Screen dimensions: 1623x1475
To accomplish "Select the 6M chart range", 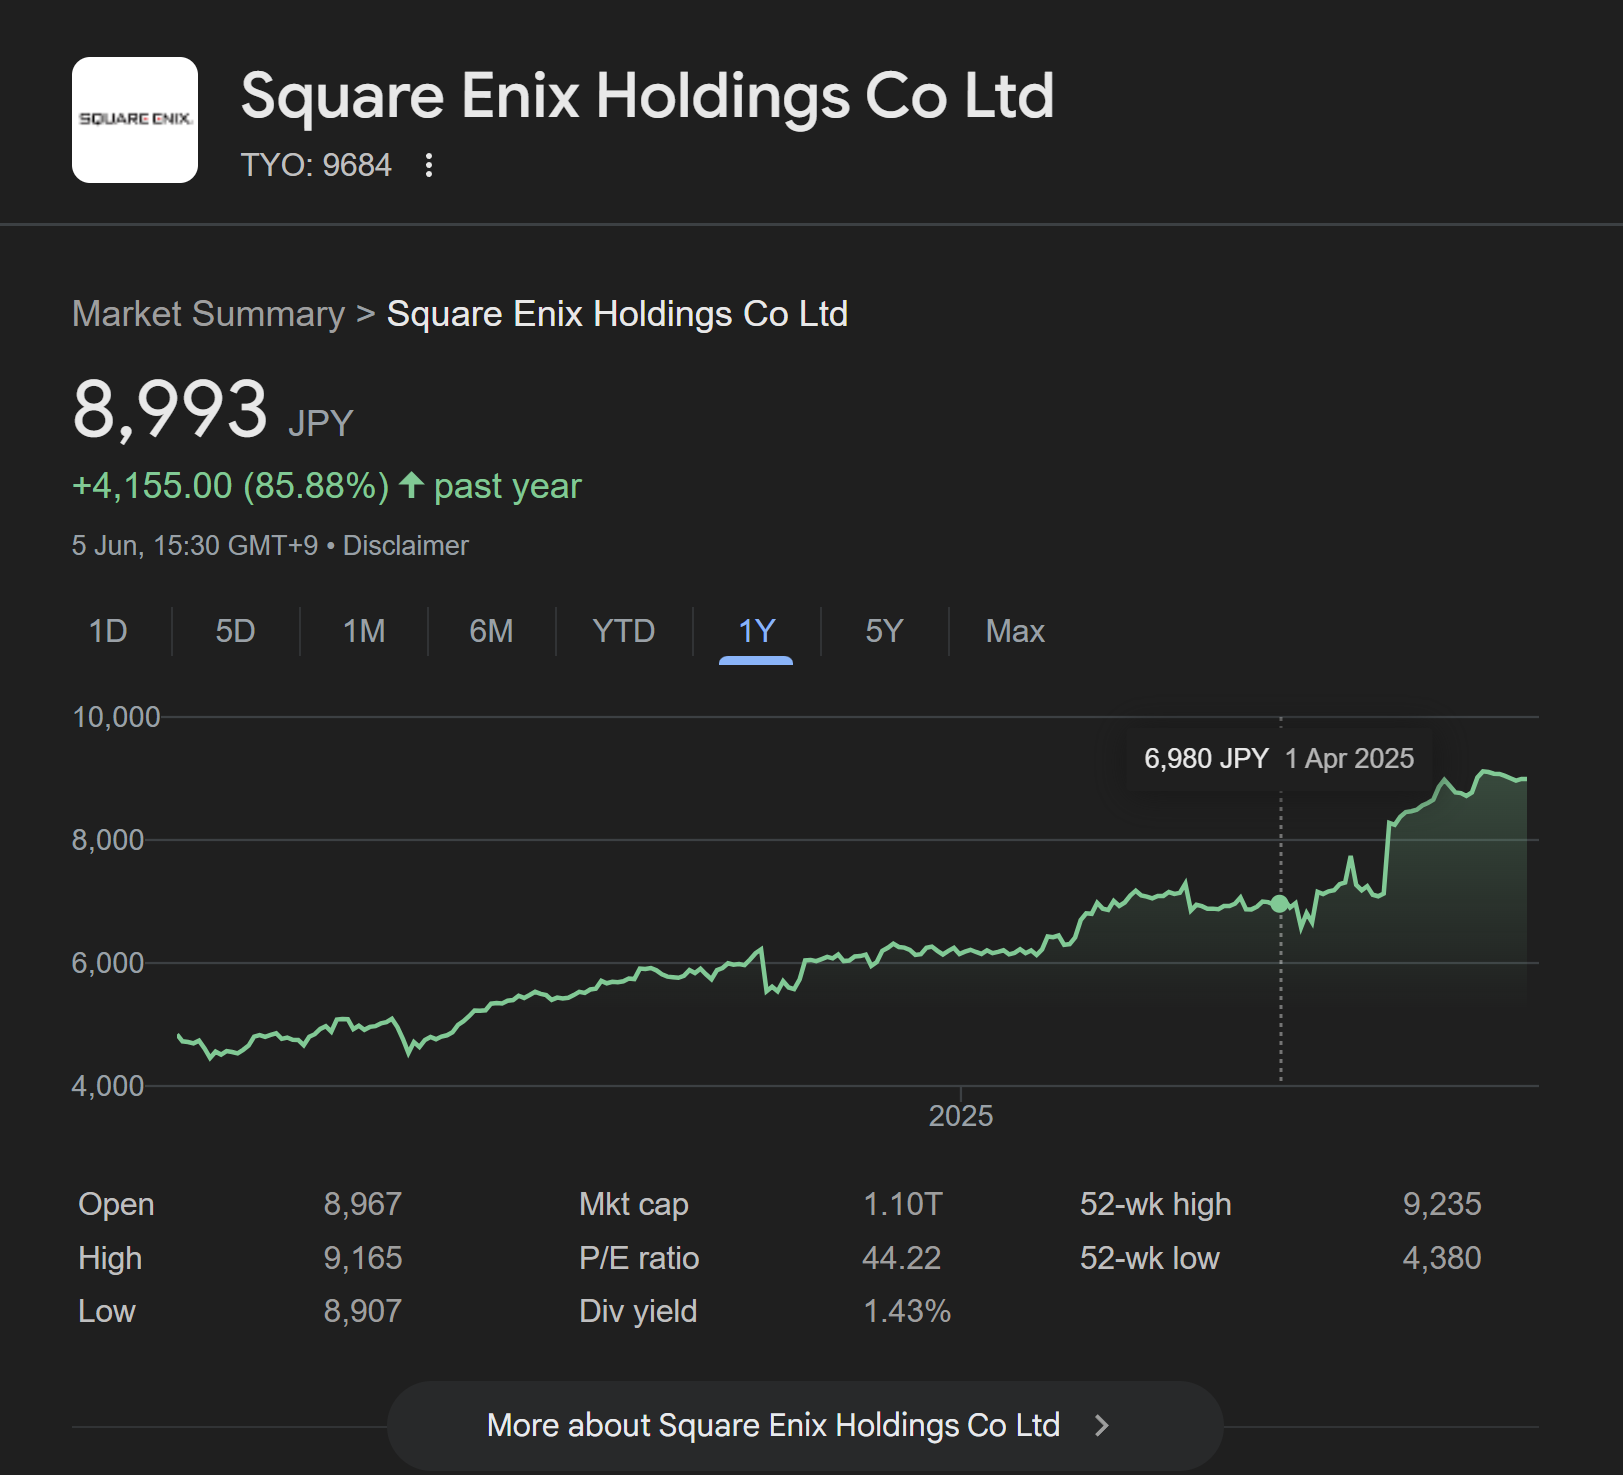I will tap(491, 631).
